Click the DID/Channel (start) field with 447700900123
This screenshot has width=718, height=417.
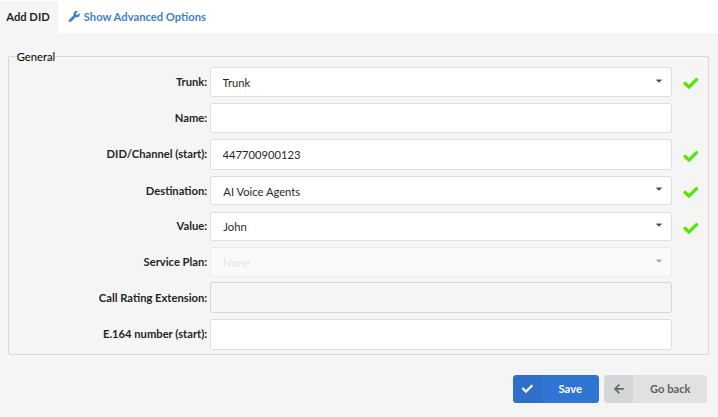tap(441, 155)
